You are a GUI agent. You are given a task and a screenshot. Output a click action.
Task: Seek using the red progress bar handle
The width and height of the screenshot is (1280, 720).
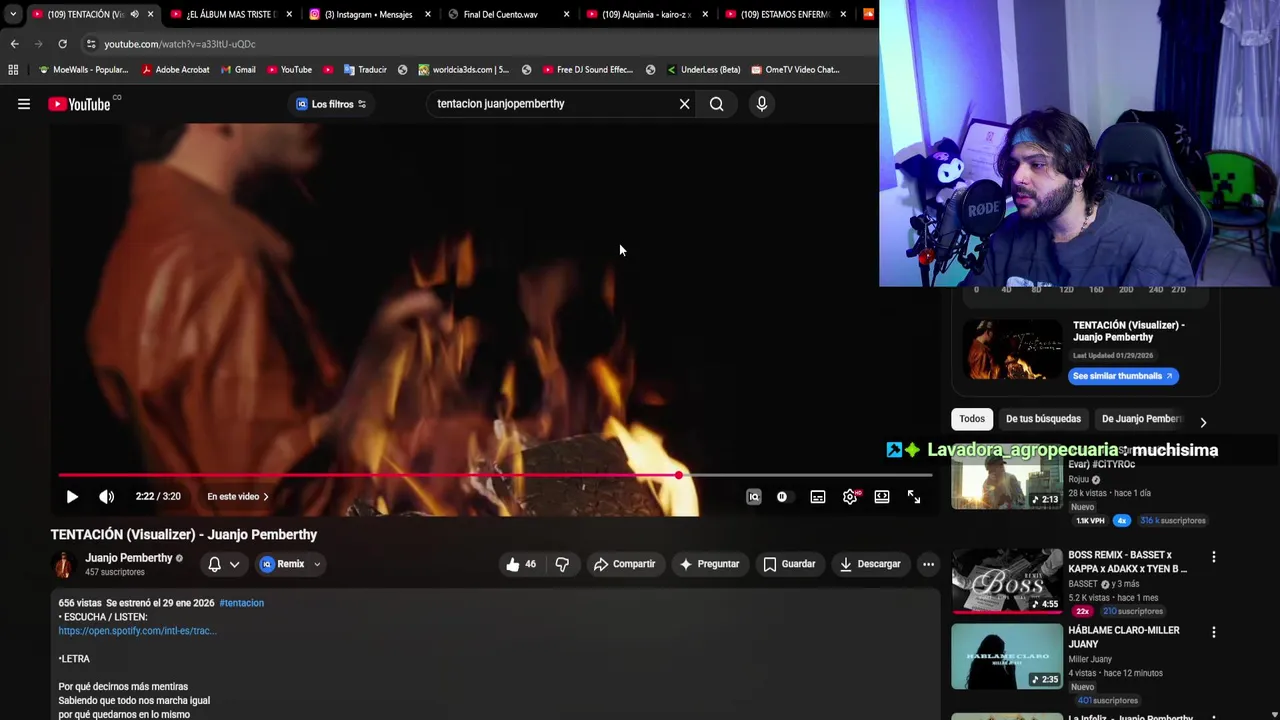(x=679, y=475)
